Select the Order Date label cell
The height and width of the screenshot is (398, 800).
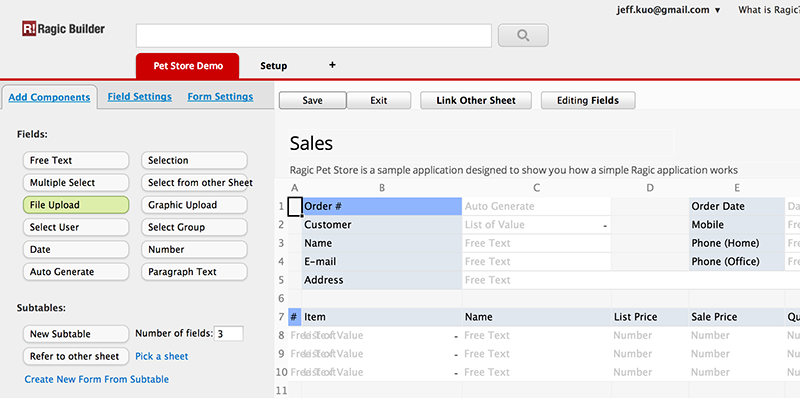point(737,207)
